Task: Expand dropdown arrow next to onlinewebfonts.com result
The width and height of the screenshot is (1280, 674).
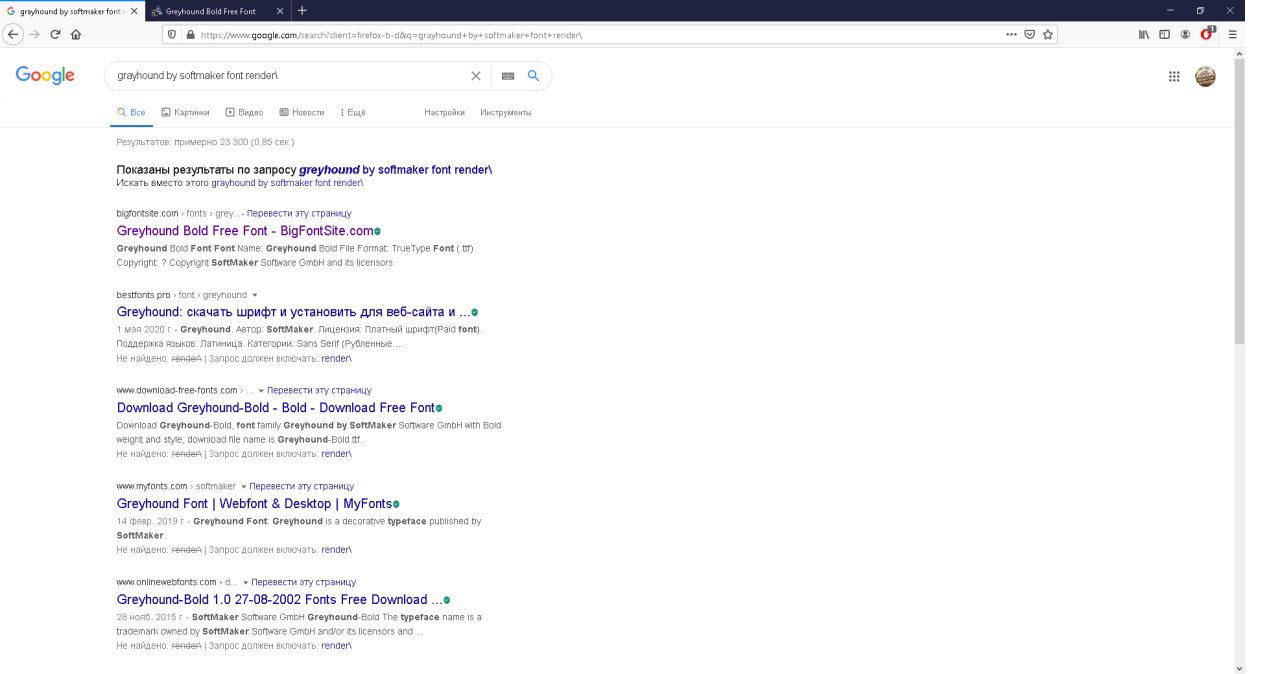Action: tap(246, 583)
